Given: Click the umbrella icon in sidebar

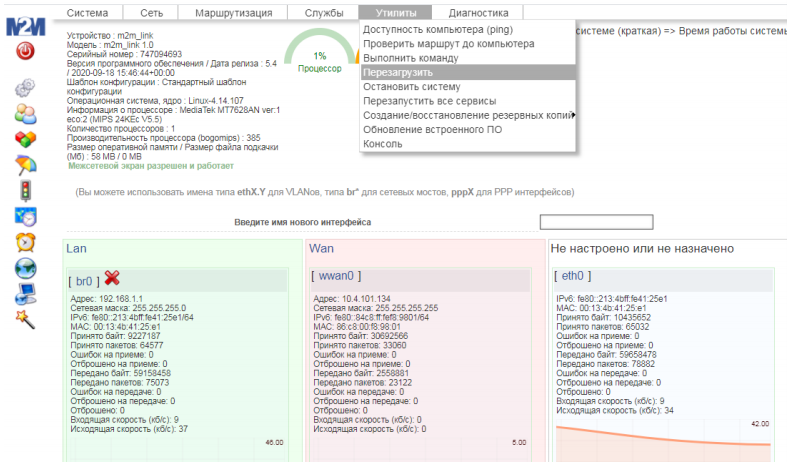Looking at the screenshot, I should coord(26,164).
